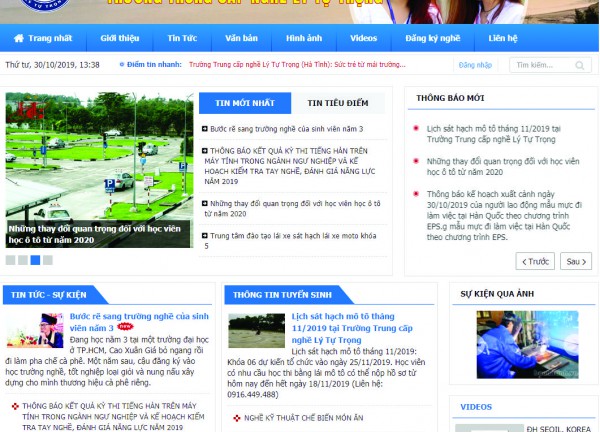Select the first slideshow indicator square
600x432 pixels.
point(10,260)
